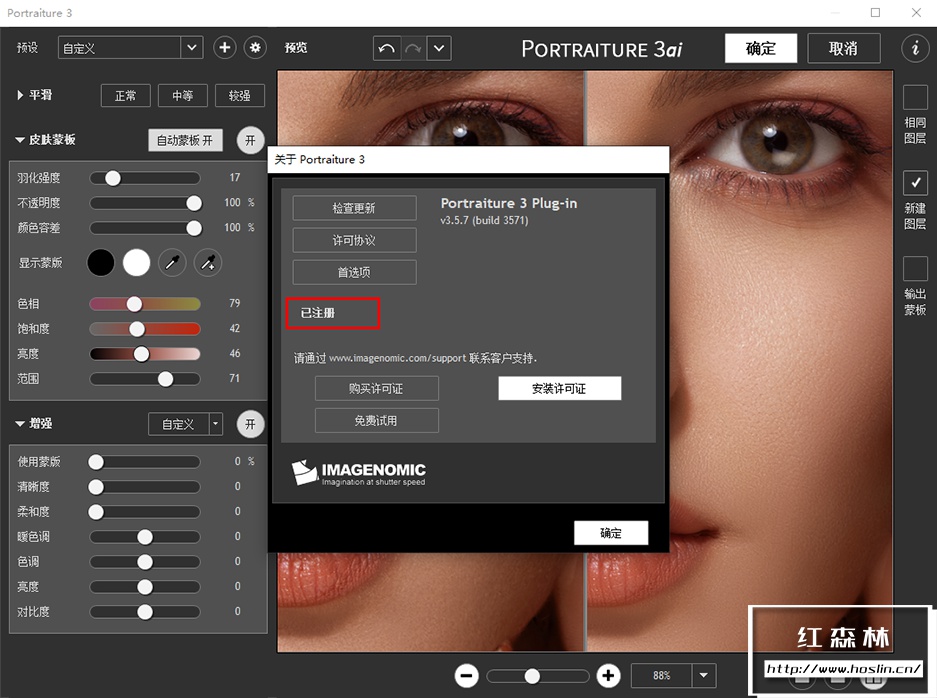Image resolution: width=937 pixels, height=698 pixels.
Task: Click the 颜色容差 slider
Action: coord(145,228)
